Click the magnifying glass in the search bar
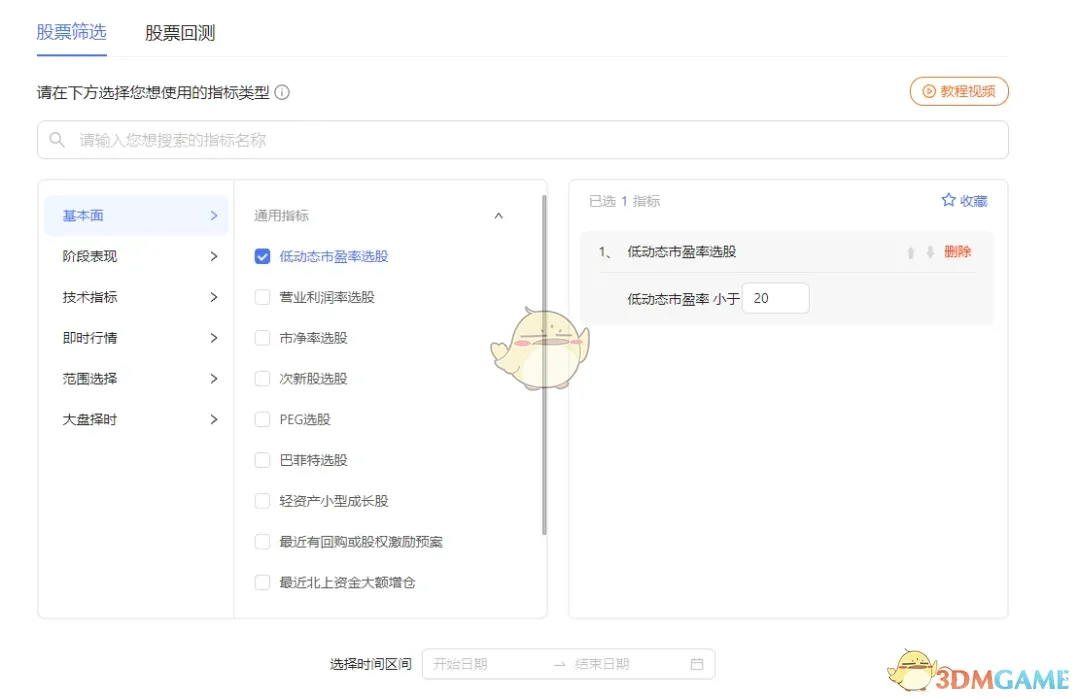 pyautogui.click(x=57, y=140)
